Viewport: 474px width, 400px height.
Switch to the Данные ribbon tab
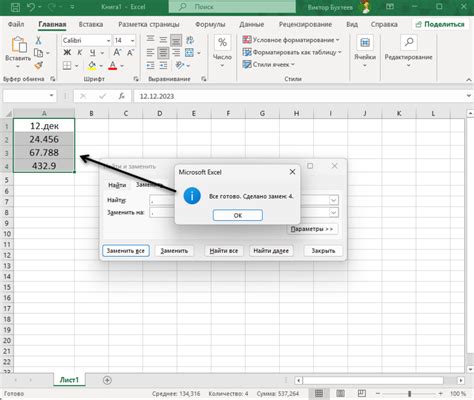point(251,24)
